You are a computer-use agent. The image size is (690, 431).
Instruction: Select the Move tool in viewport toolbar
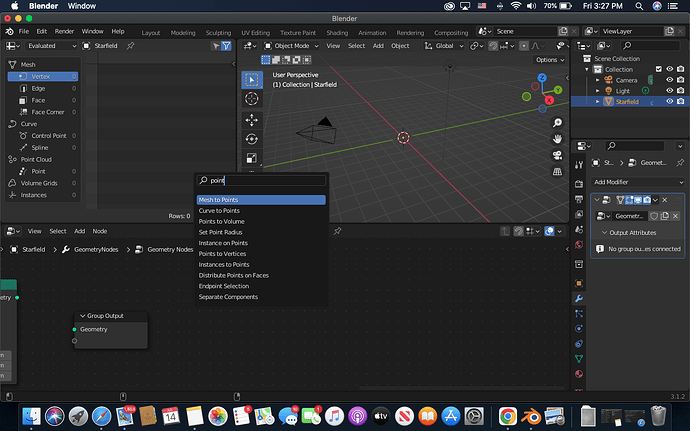point(252,120)
